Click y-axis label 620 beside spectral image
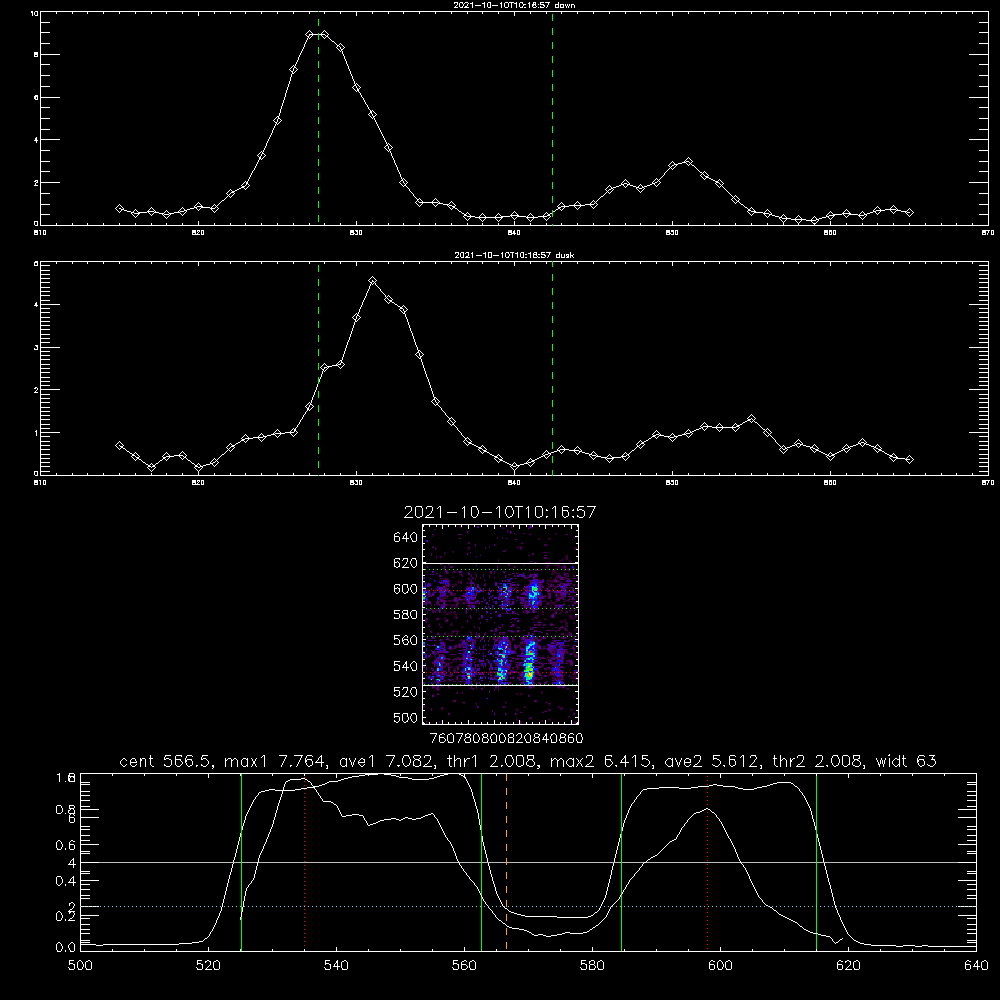 406,563
